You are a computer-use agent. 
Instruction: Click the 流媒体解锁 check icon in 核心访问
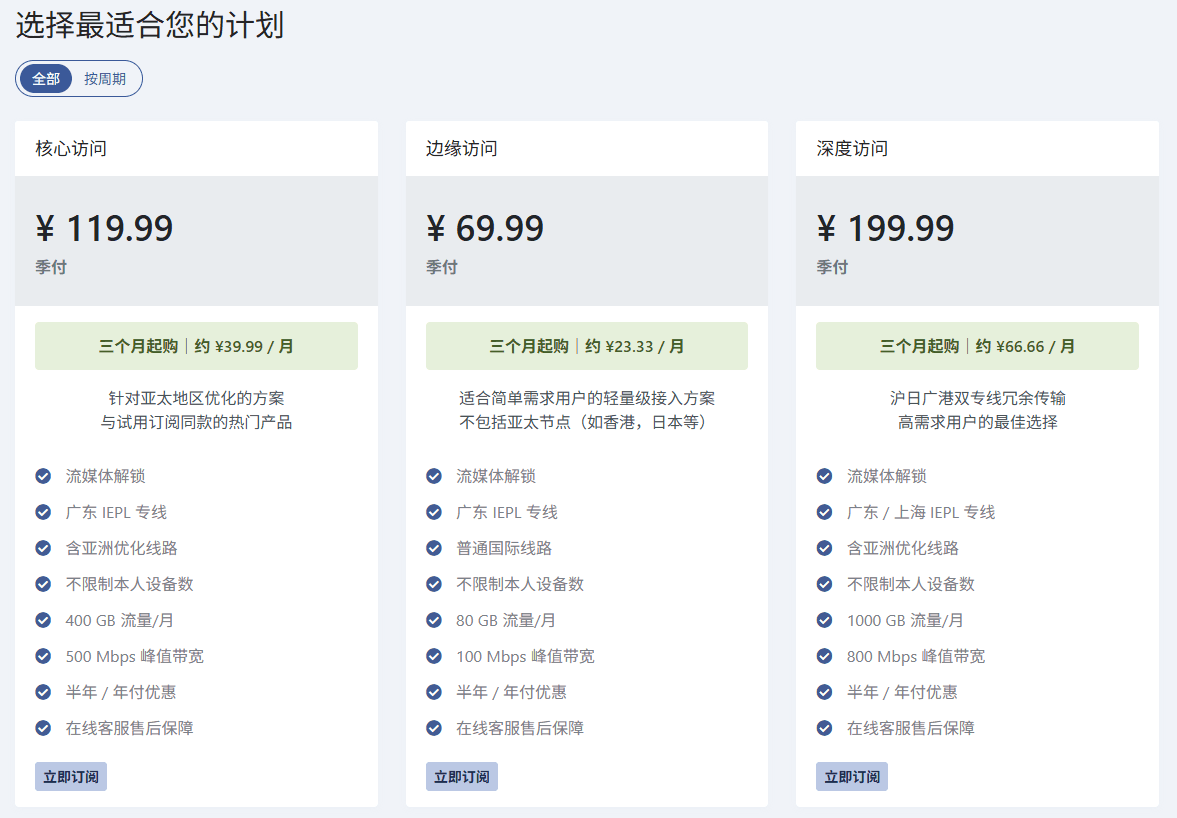point(44,476)
